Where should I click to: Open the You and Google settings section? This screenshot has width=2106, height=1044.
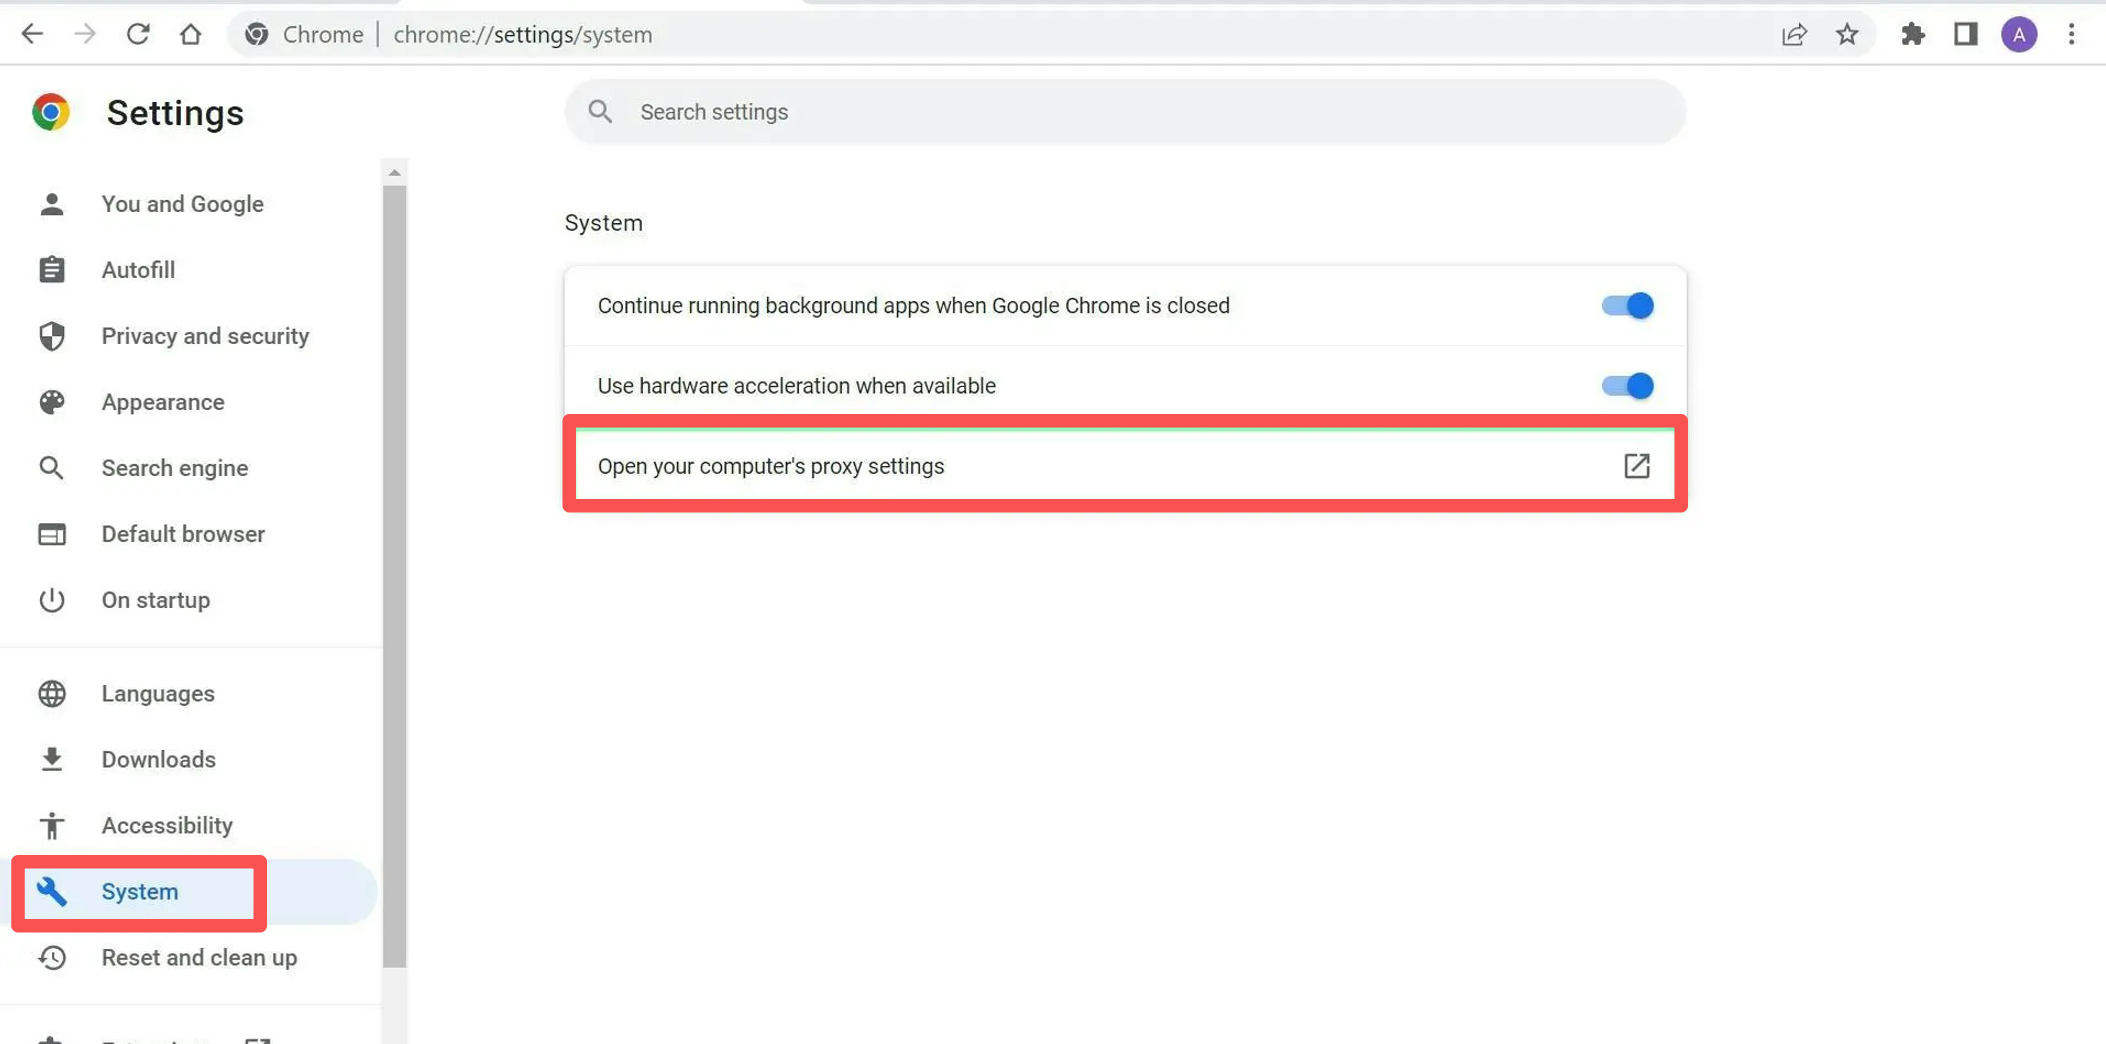point(182,204)
